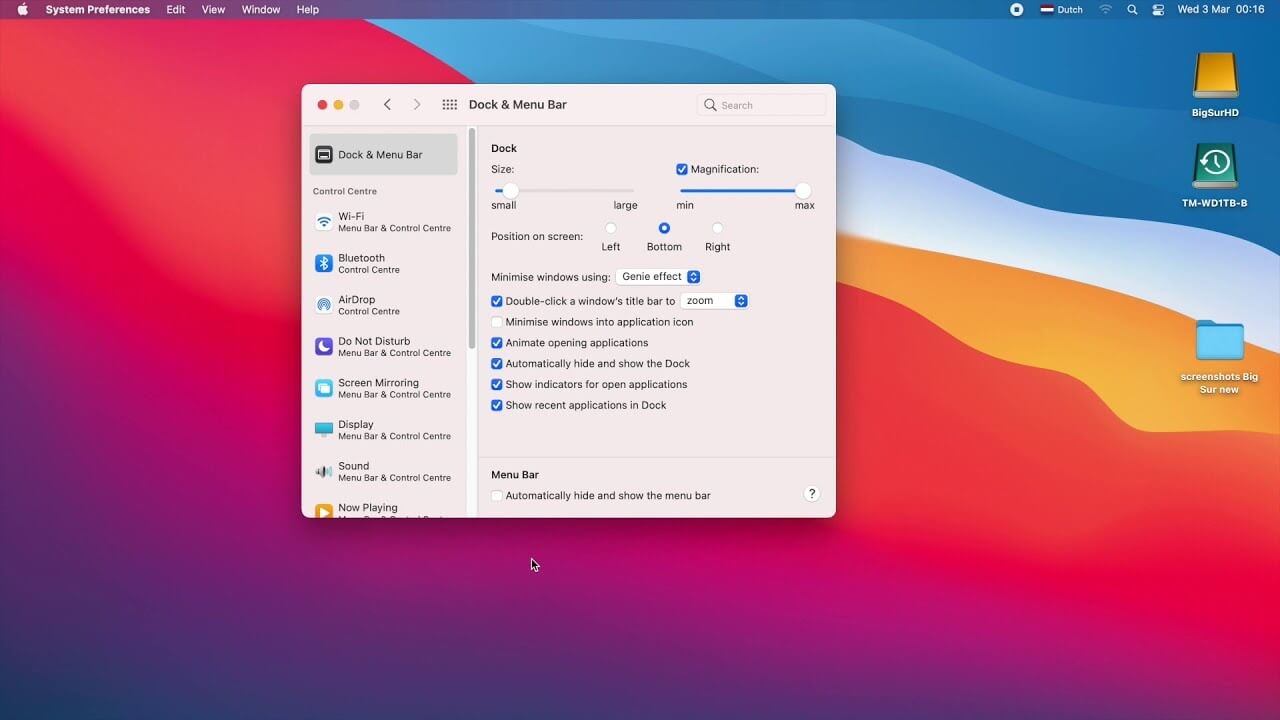Open the zoom title bar action dropdown
Viewport: 1280px width, 720px height.
[x=714, y=301]
